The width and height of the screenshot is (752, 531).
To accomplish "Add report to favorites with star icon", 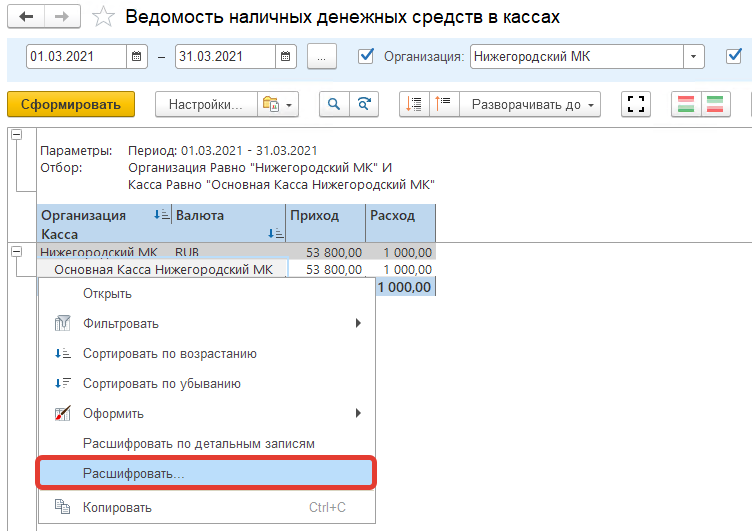I will [x=102, y=17].
